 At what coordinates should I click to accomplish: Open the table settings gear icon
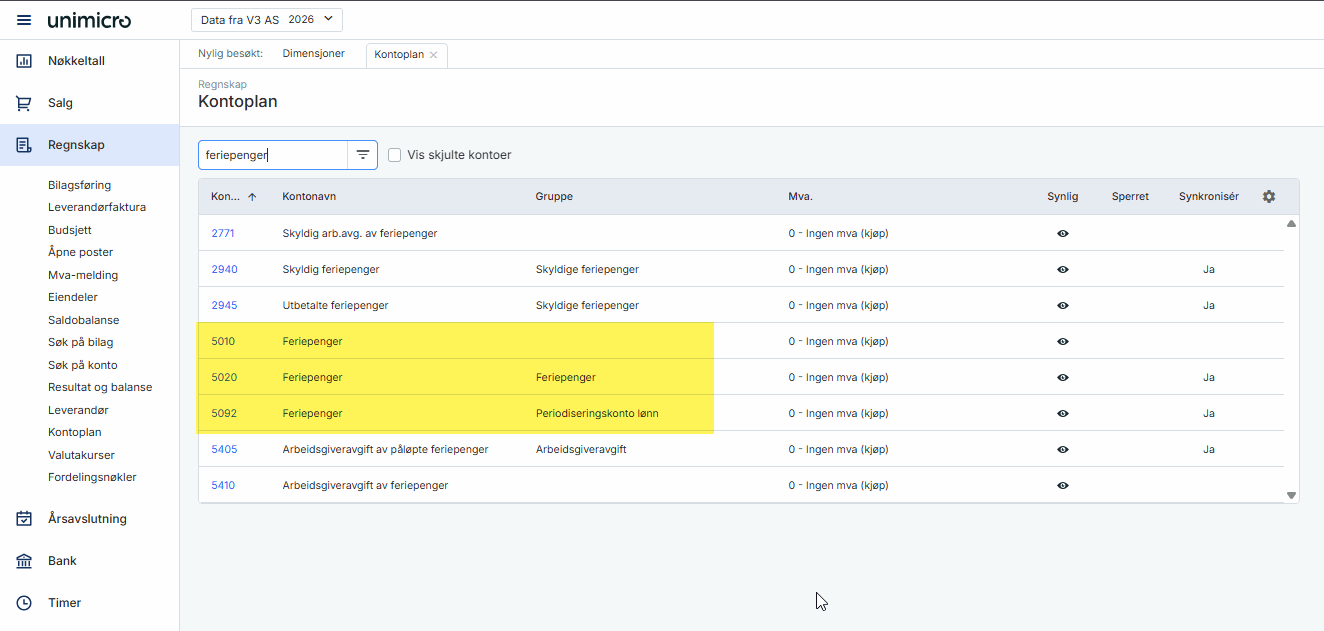1269,197
